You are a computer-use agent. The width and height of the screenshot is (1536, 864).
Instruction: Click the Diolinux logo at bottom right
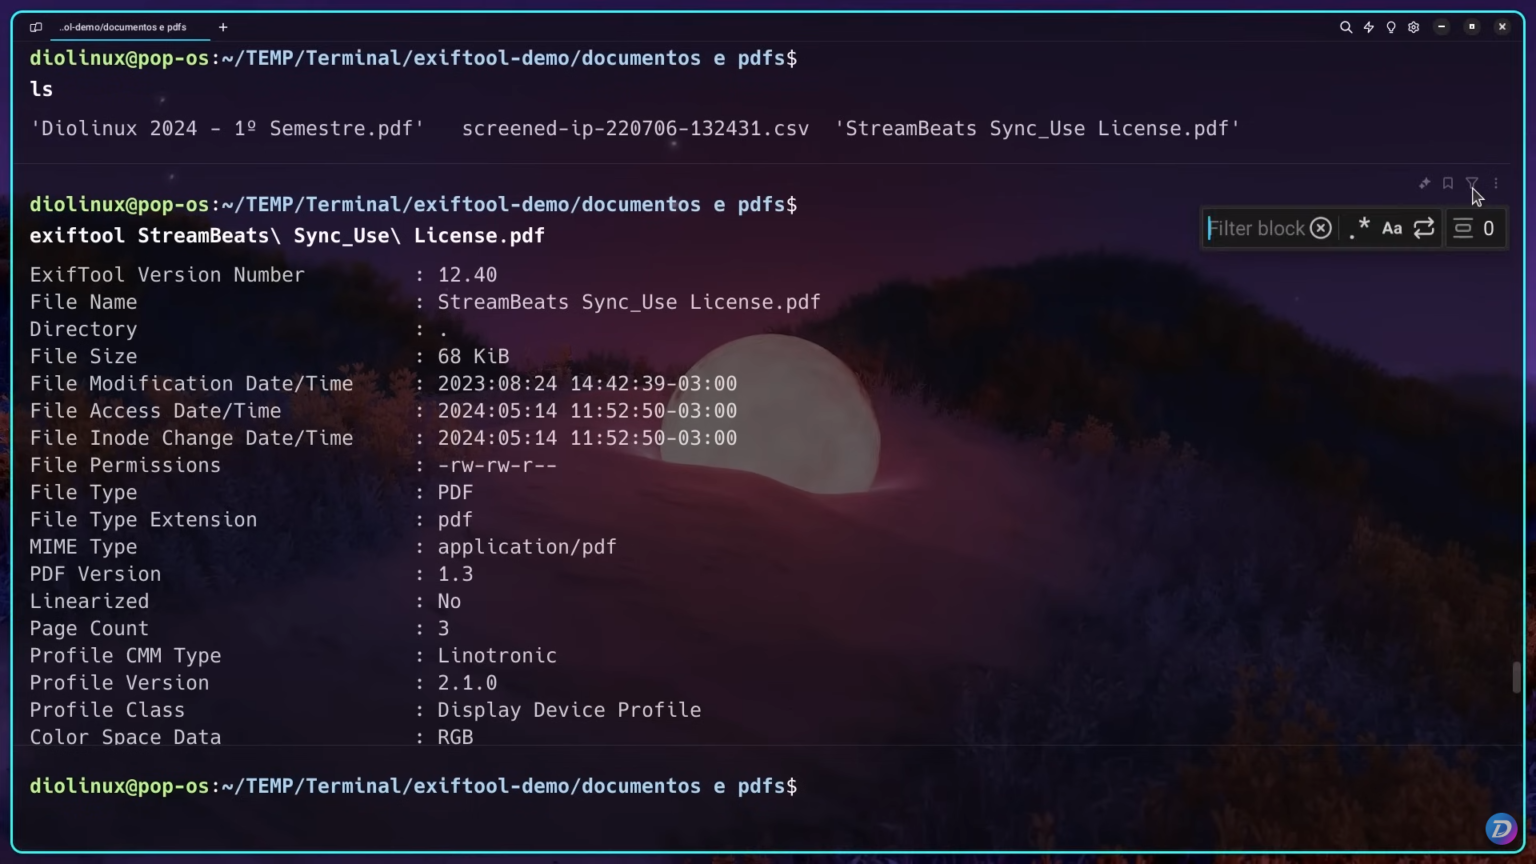coord(1500,829)
